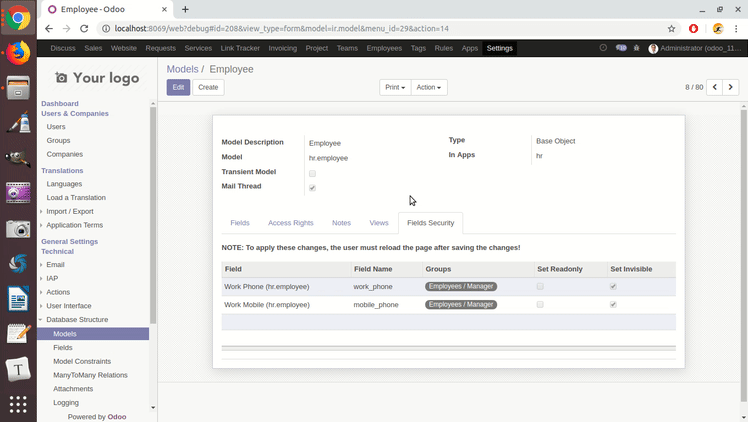The image size is (748, 422).
Task: Go to the previous model record
Action: click(715, 87)
